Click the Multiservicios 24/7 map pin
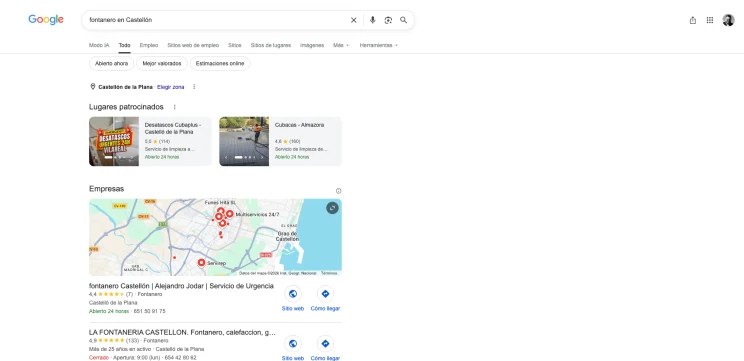 click(x=230, y=214)
